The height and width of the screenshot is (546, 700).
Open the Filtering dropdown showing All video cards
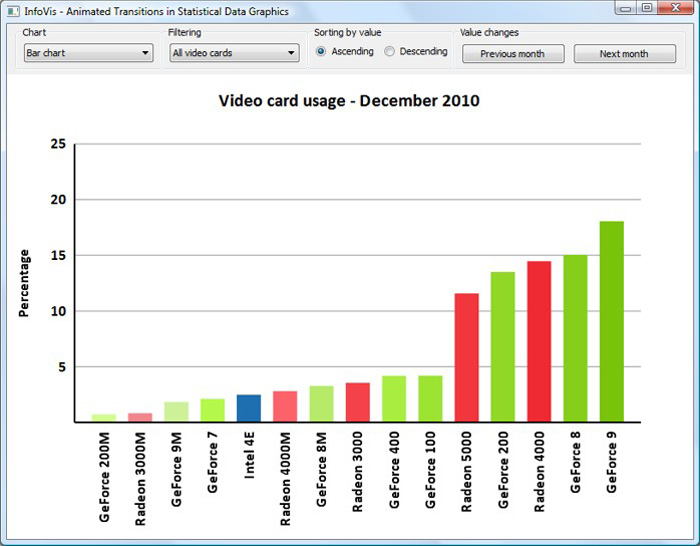[x=234, y=53]
